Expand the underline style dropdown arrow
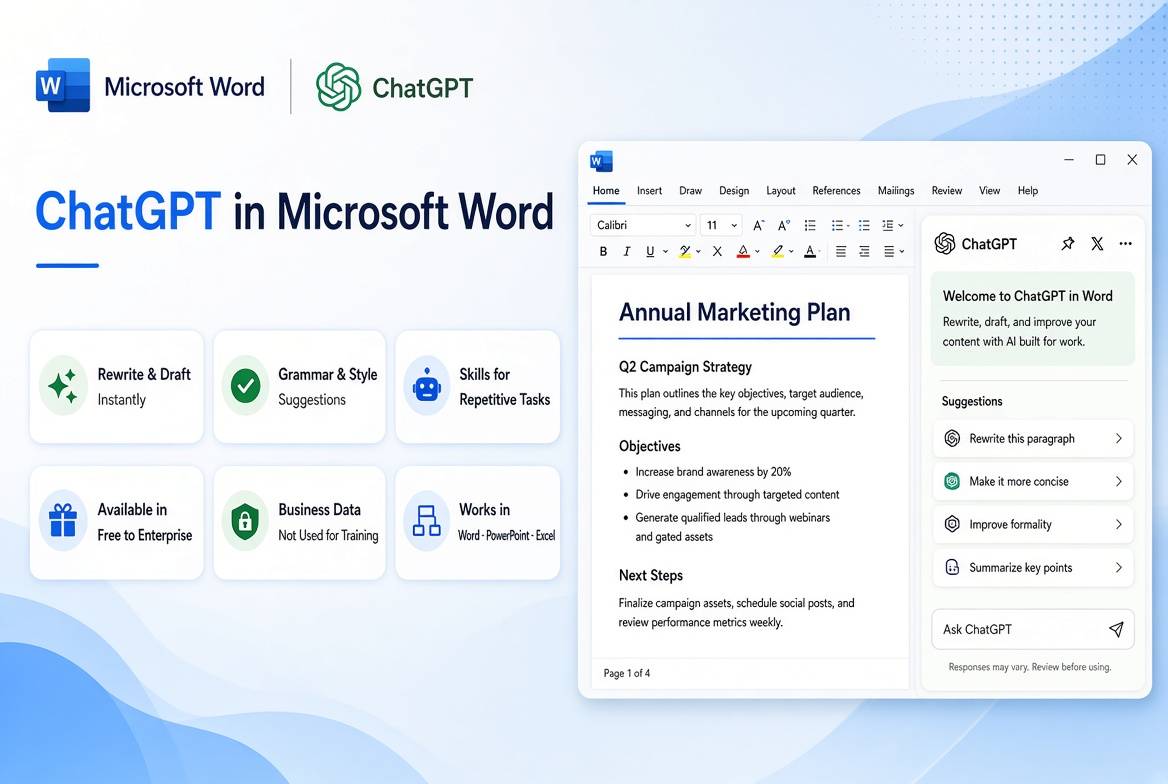Screen dimensions: 1168x784 coord(665,252)
